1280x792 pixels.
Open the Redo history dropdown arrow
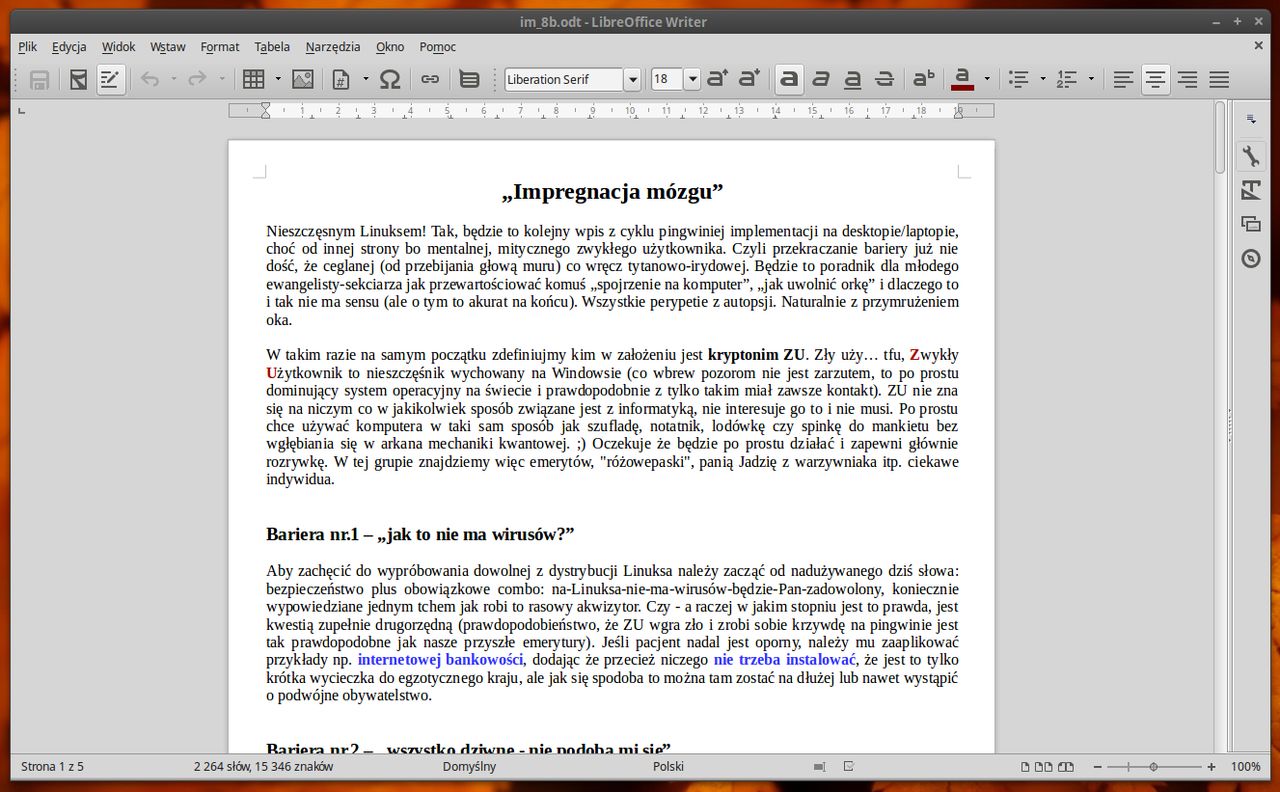(221, 79)
